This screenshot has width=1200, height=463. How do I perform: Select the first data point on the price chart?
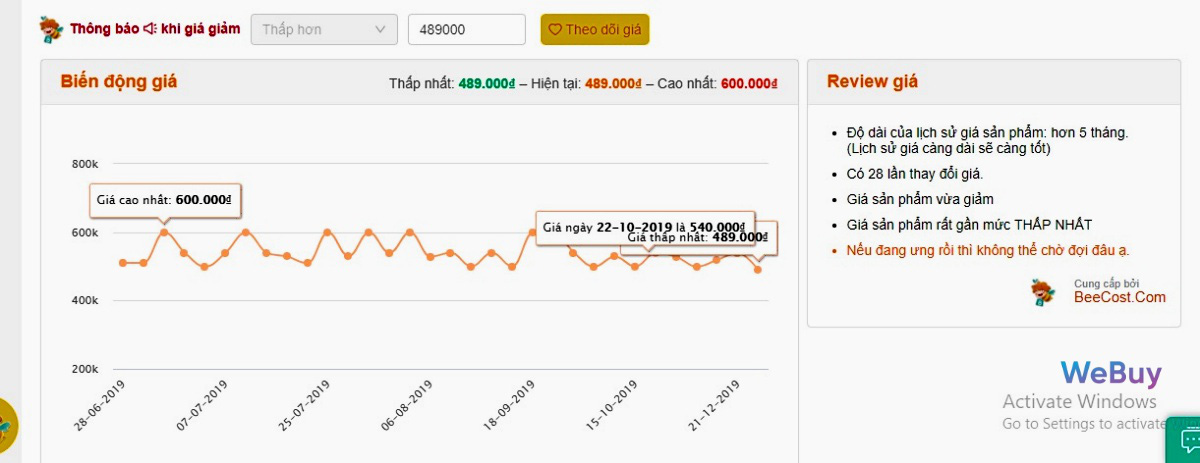point(123,263)
